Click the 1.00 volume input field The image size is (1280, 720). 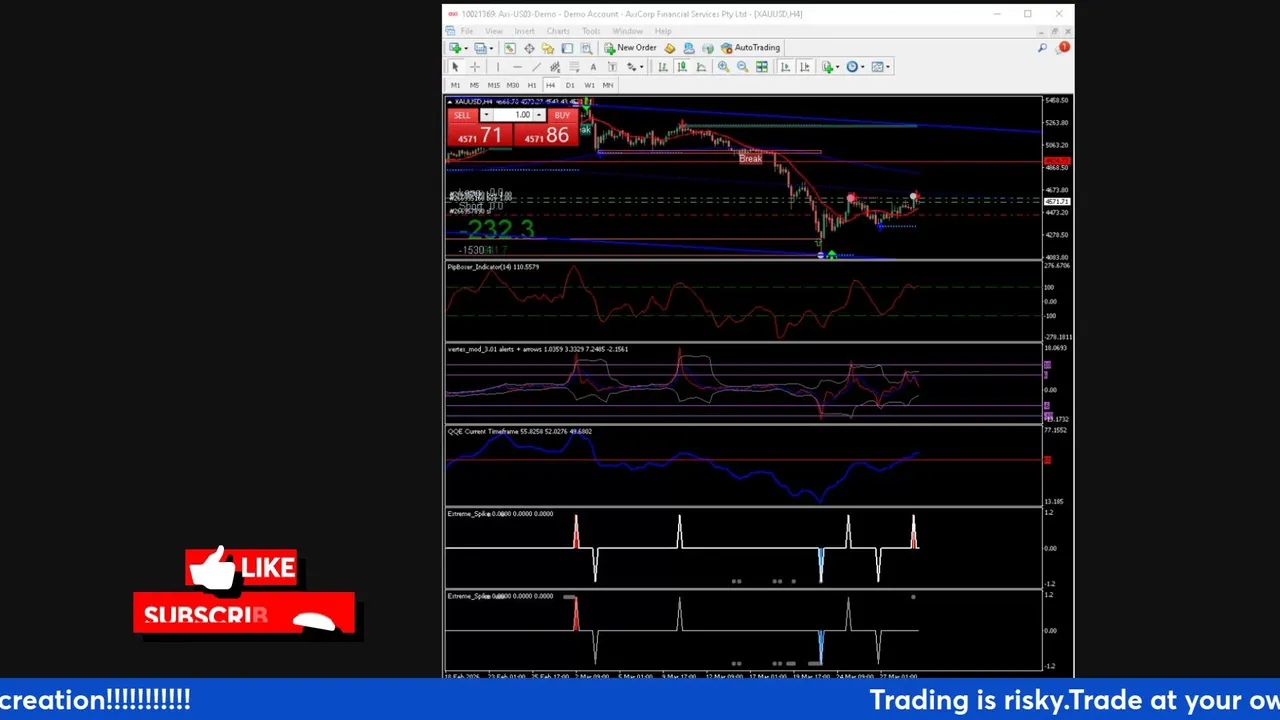pyautogui.click(x=512, y=115)
